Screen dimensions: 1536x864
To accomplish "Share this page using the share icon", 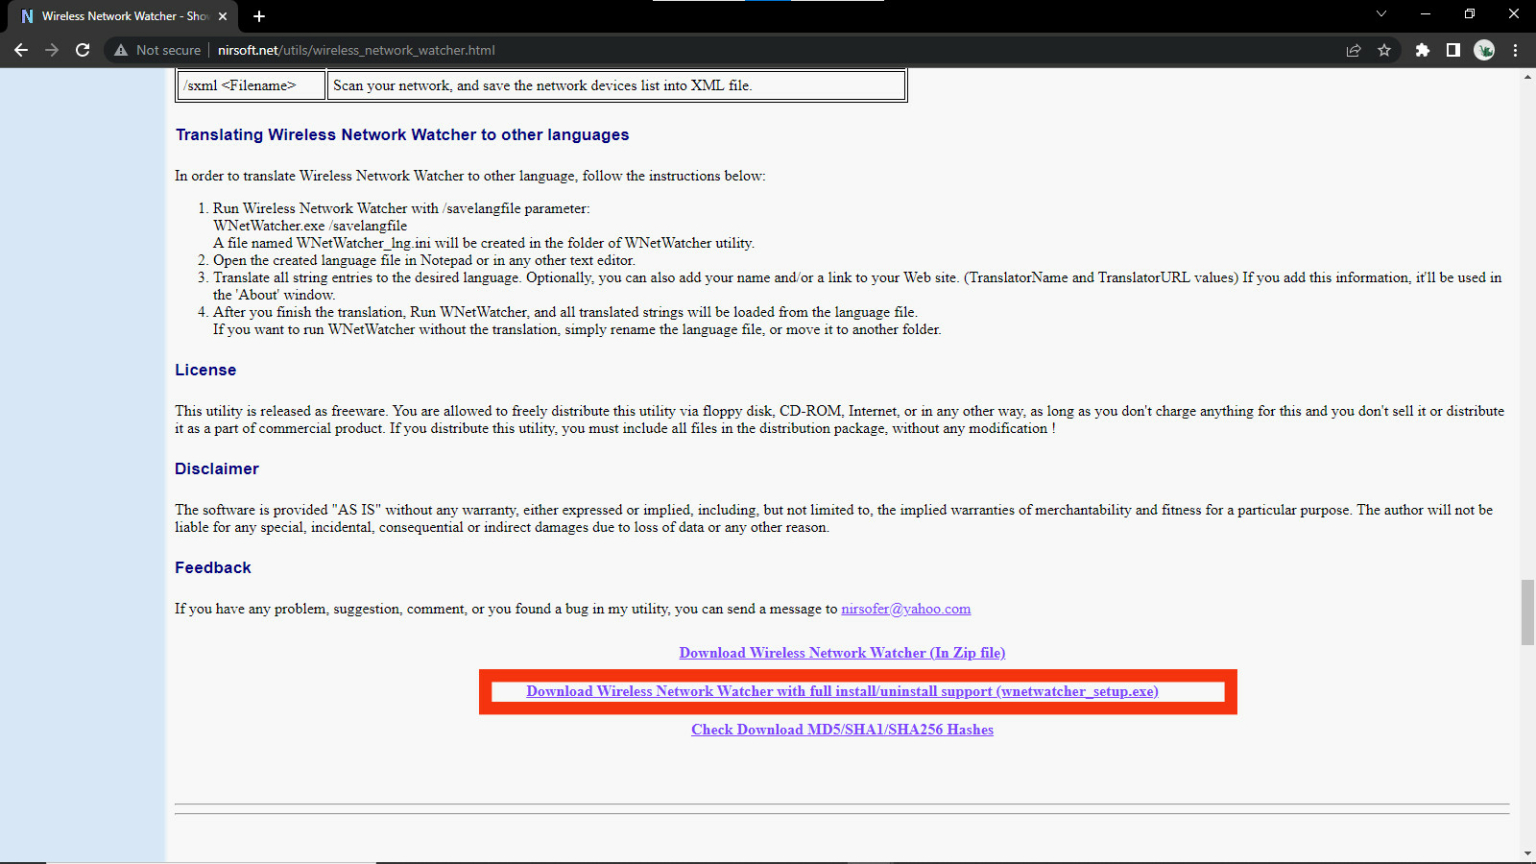I will [1353, 50].
